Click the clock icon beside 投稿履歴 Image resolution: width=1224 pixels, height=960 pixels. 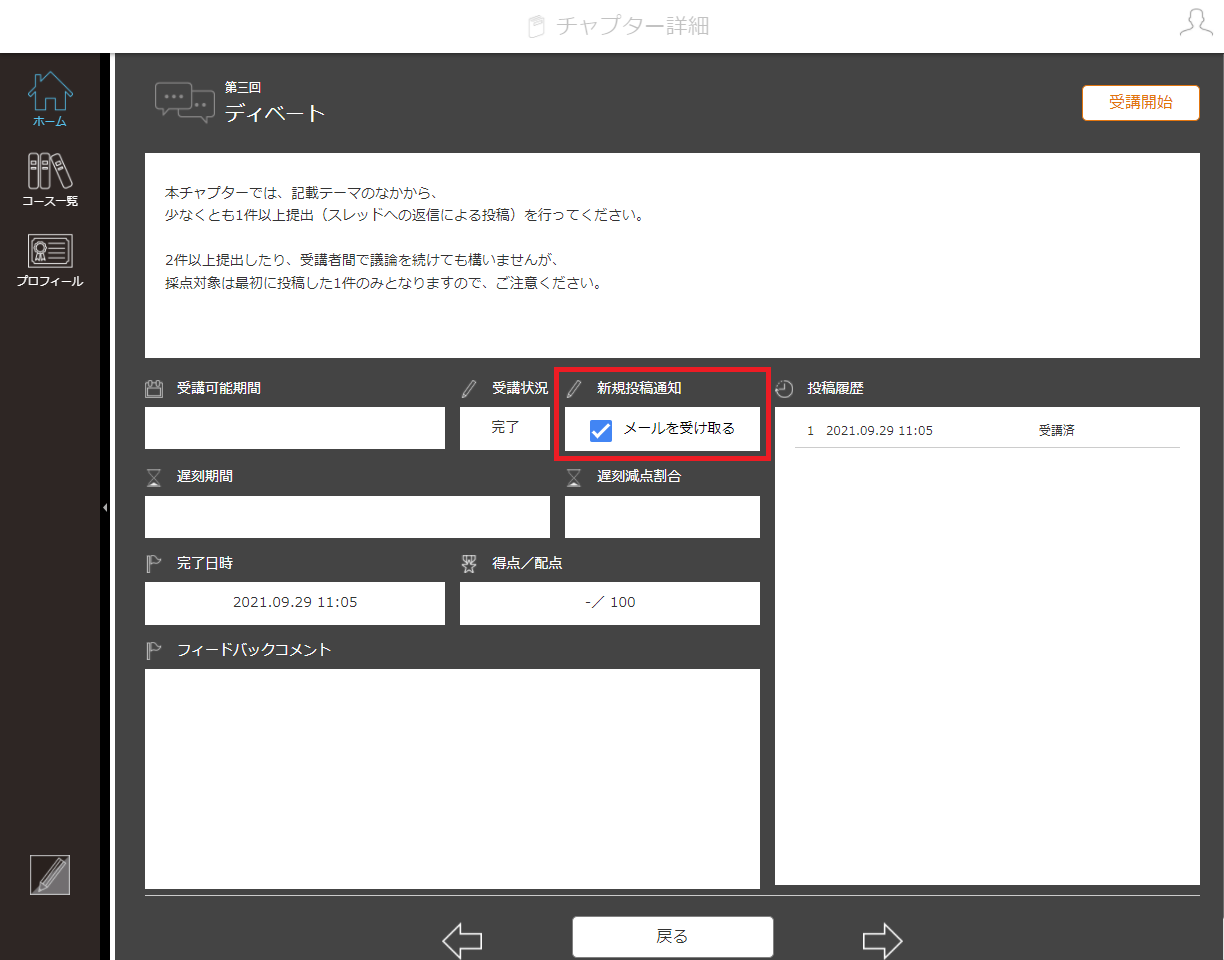click(x=784, y=389)
